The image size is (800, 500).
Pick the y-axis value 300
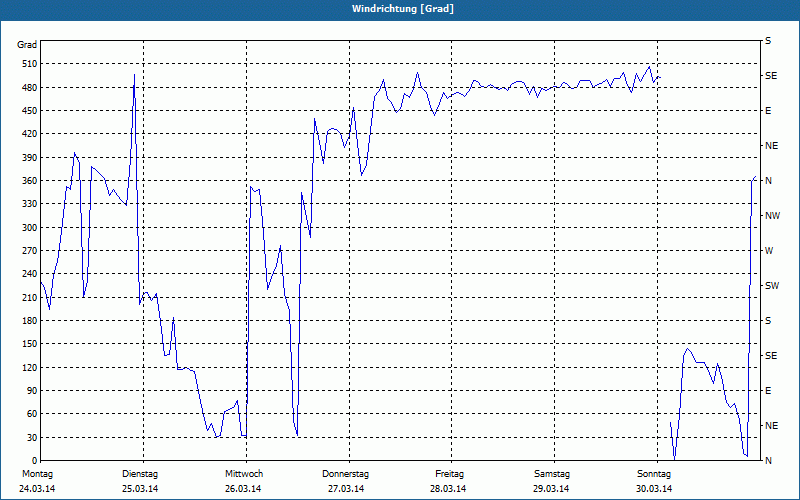[x=30, y=228]
